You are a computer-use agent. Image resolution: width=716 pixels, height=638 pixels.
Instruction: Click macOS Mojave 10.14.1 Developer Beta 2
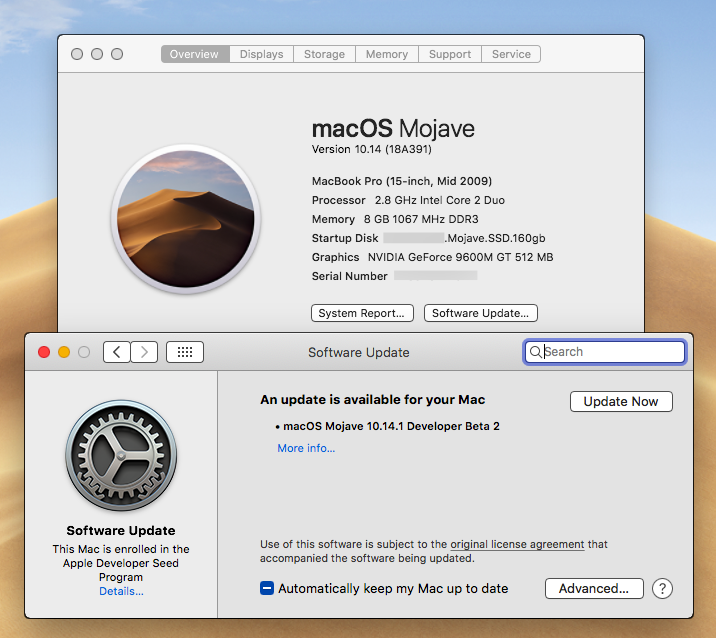[x=391, y=427]
